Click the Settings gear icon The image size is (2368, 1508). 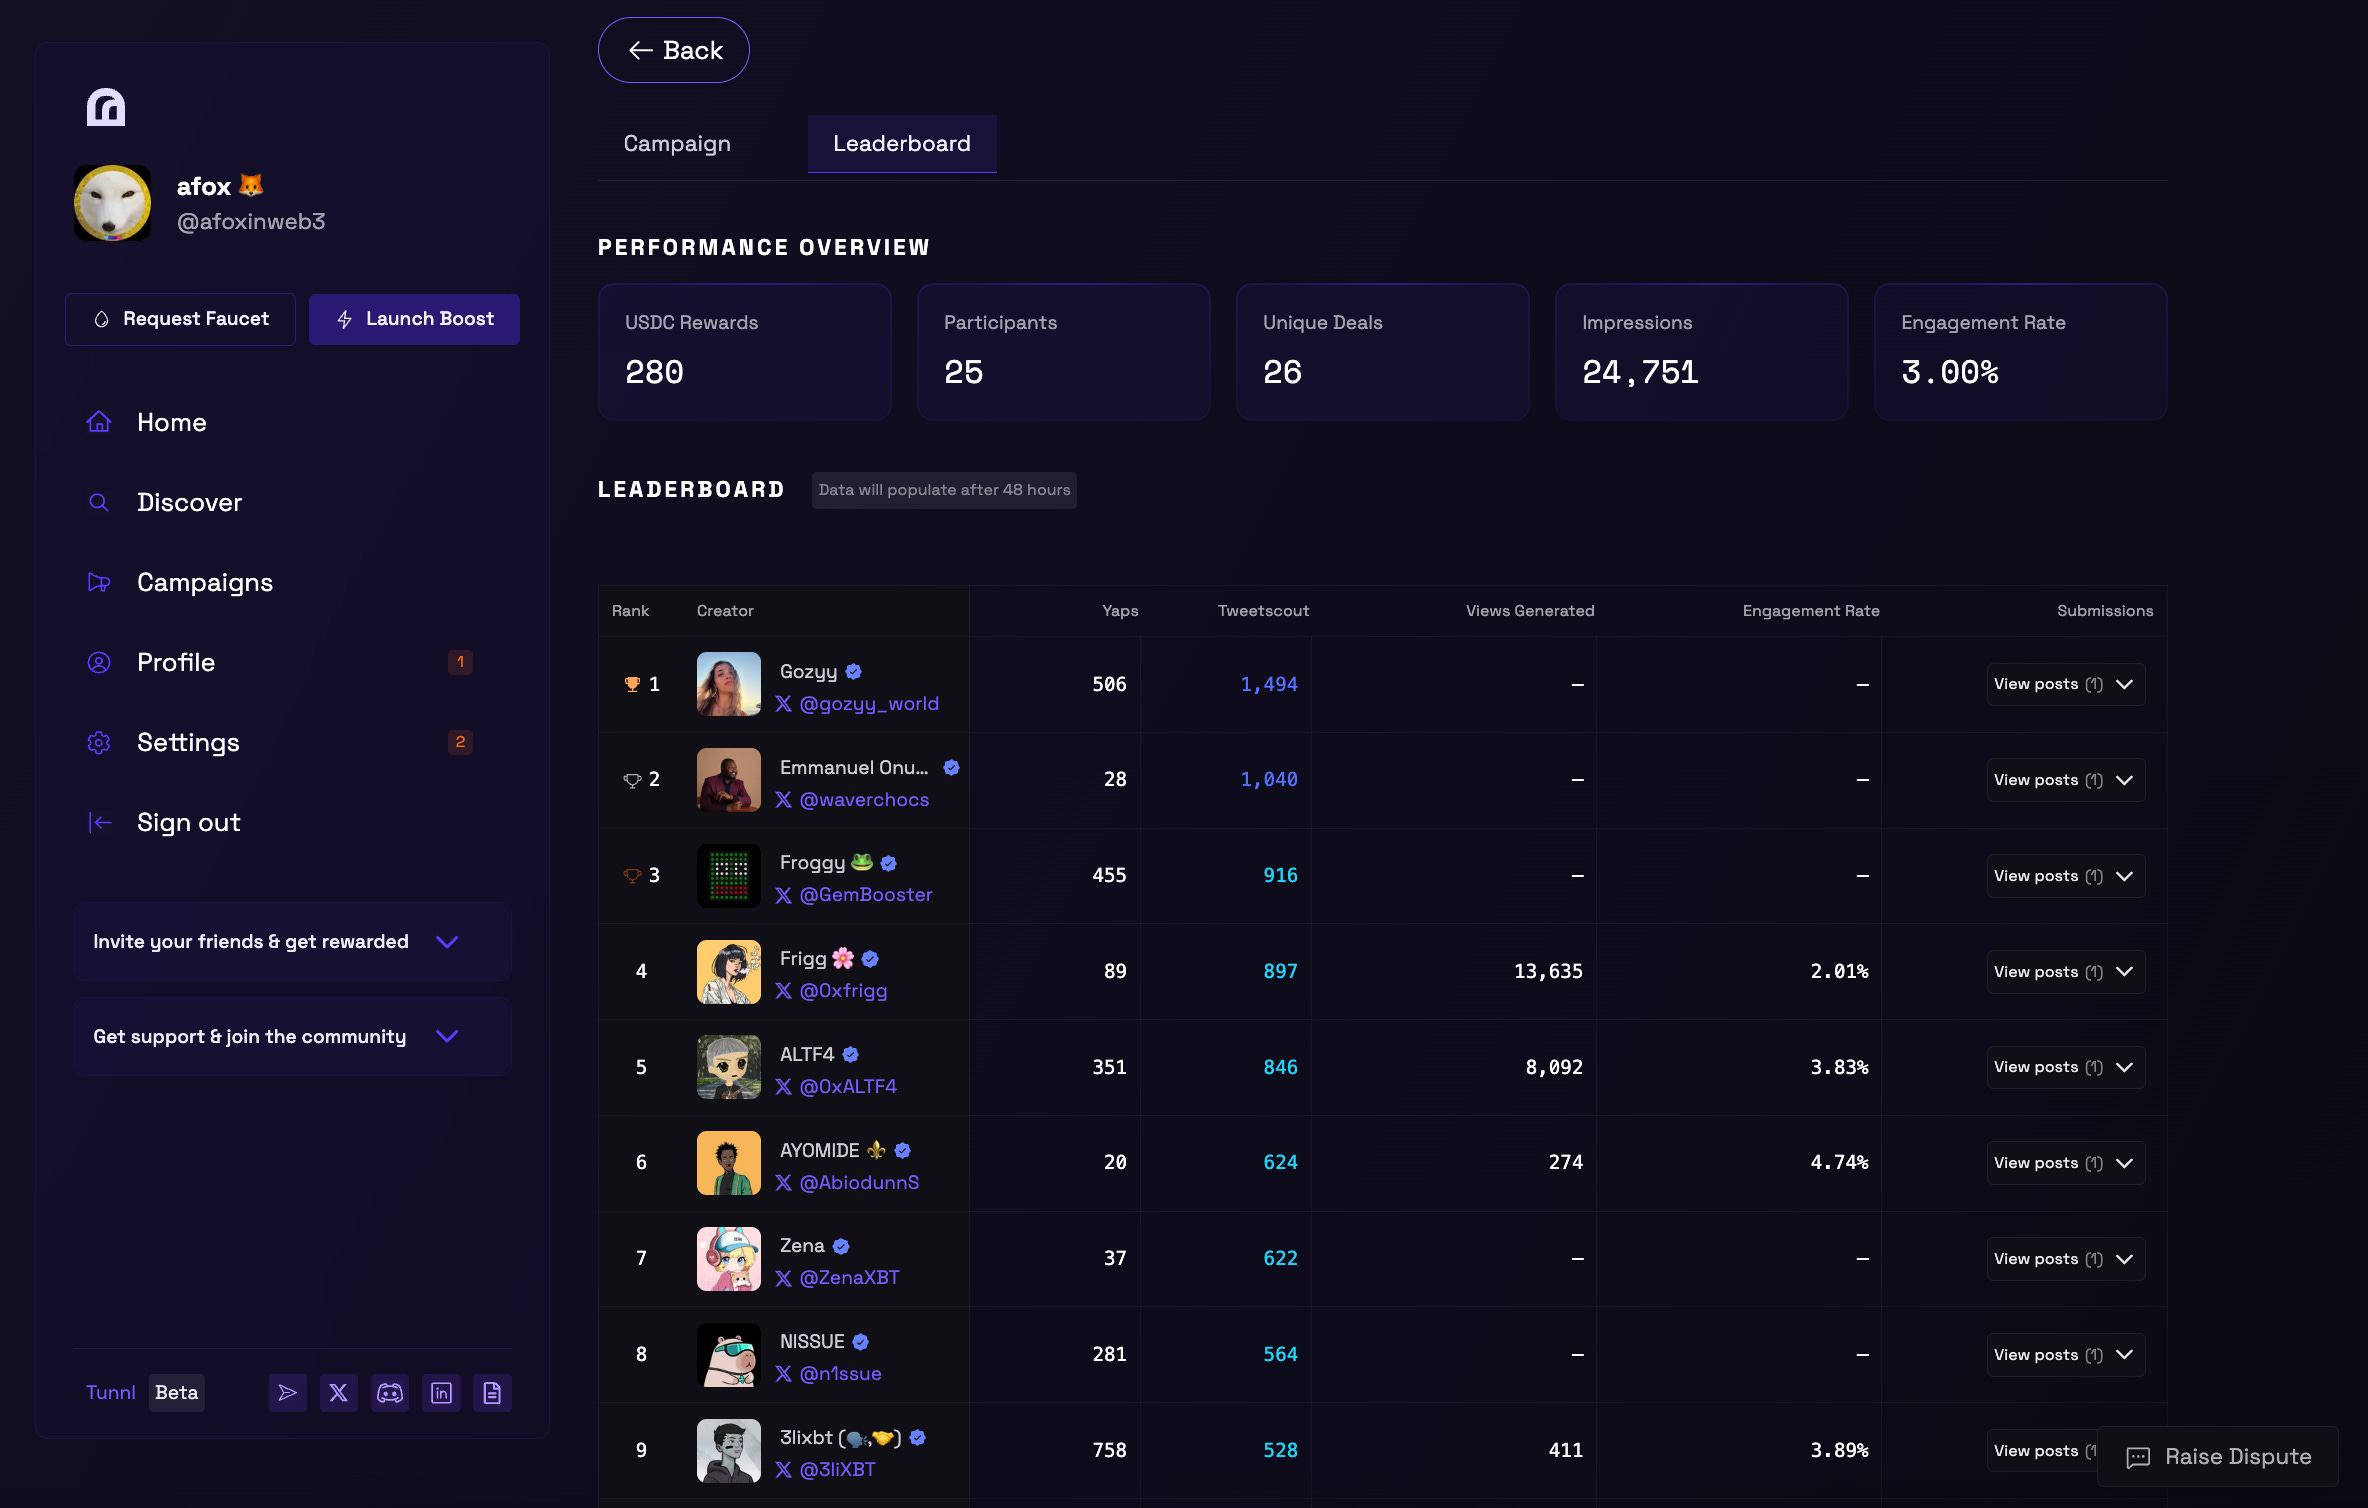coord(99,742)
